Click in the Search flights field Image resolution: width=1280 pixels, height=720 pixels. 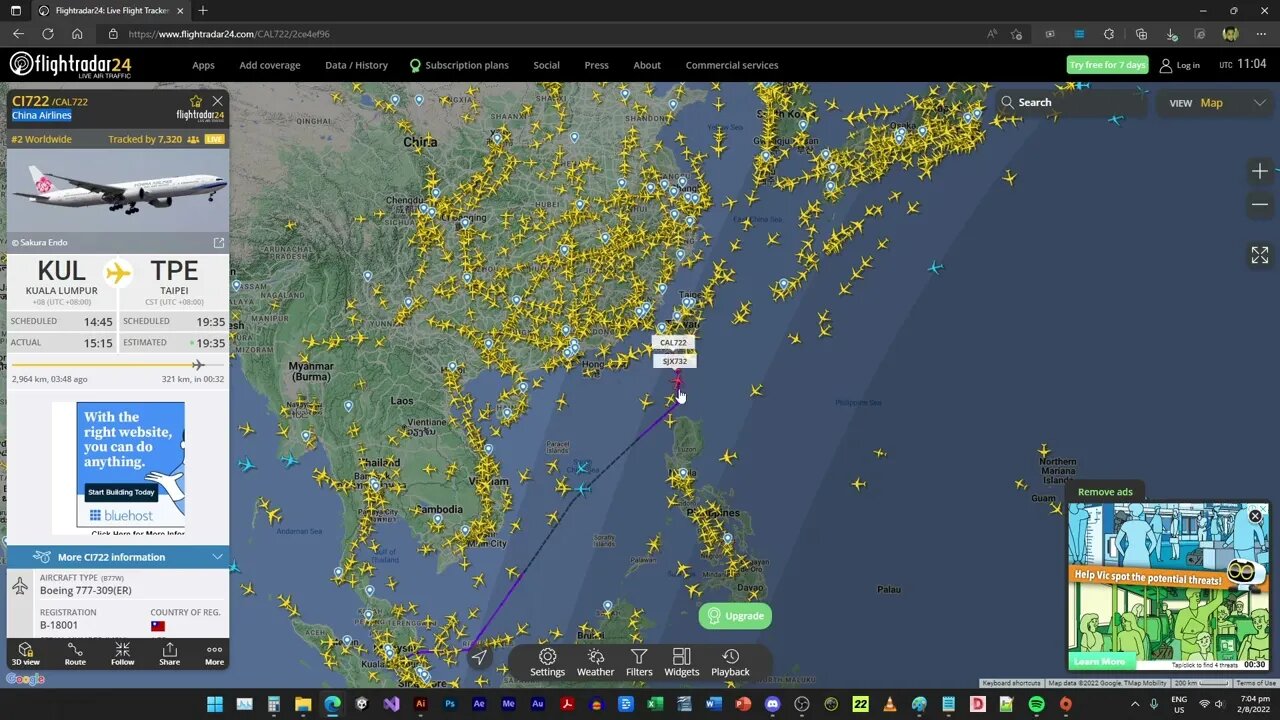pyautogui.click(x=1070, y=102)
